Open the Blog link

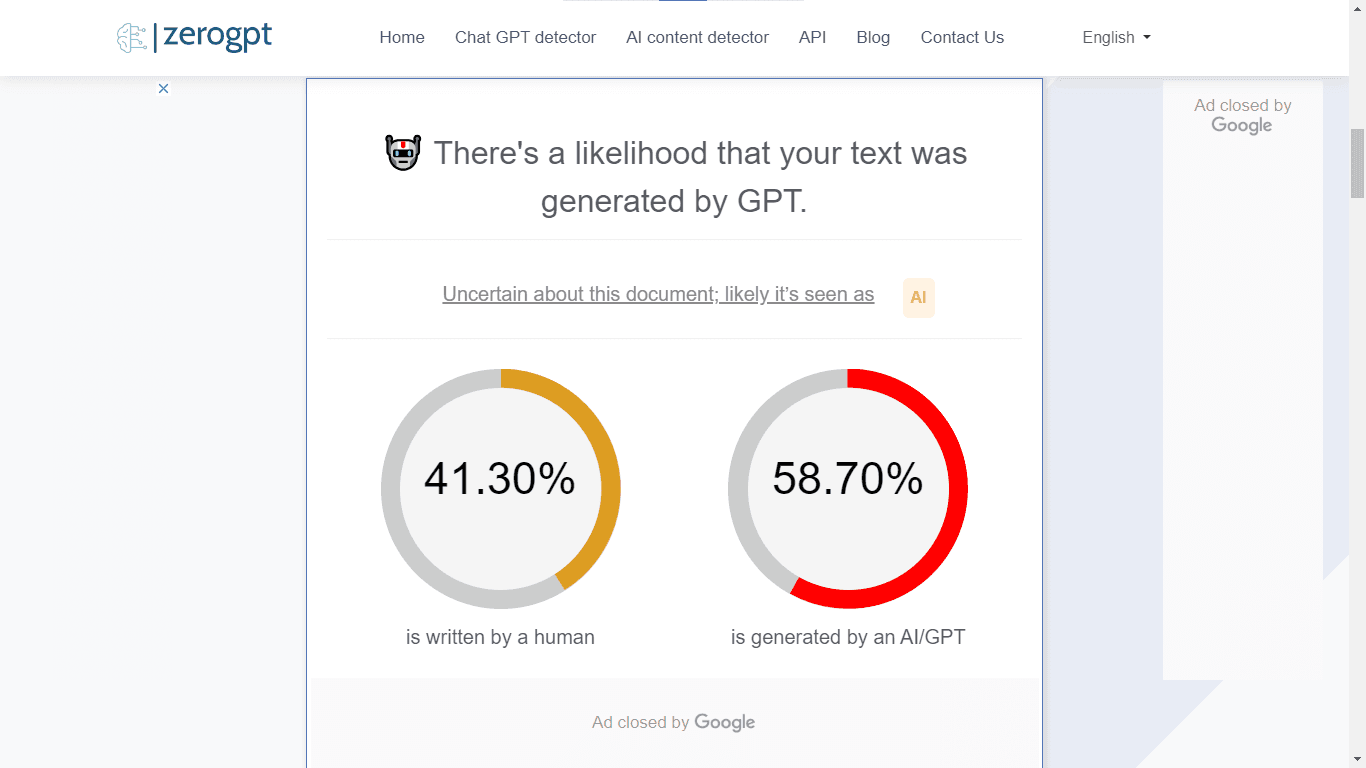coord(873,38)
